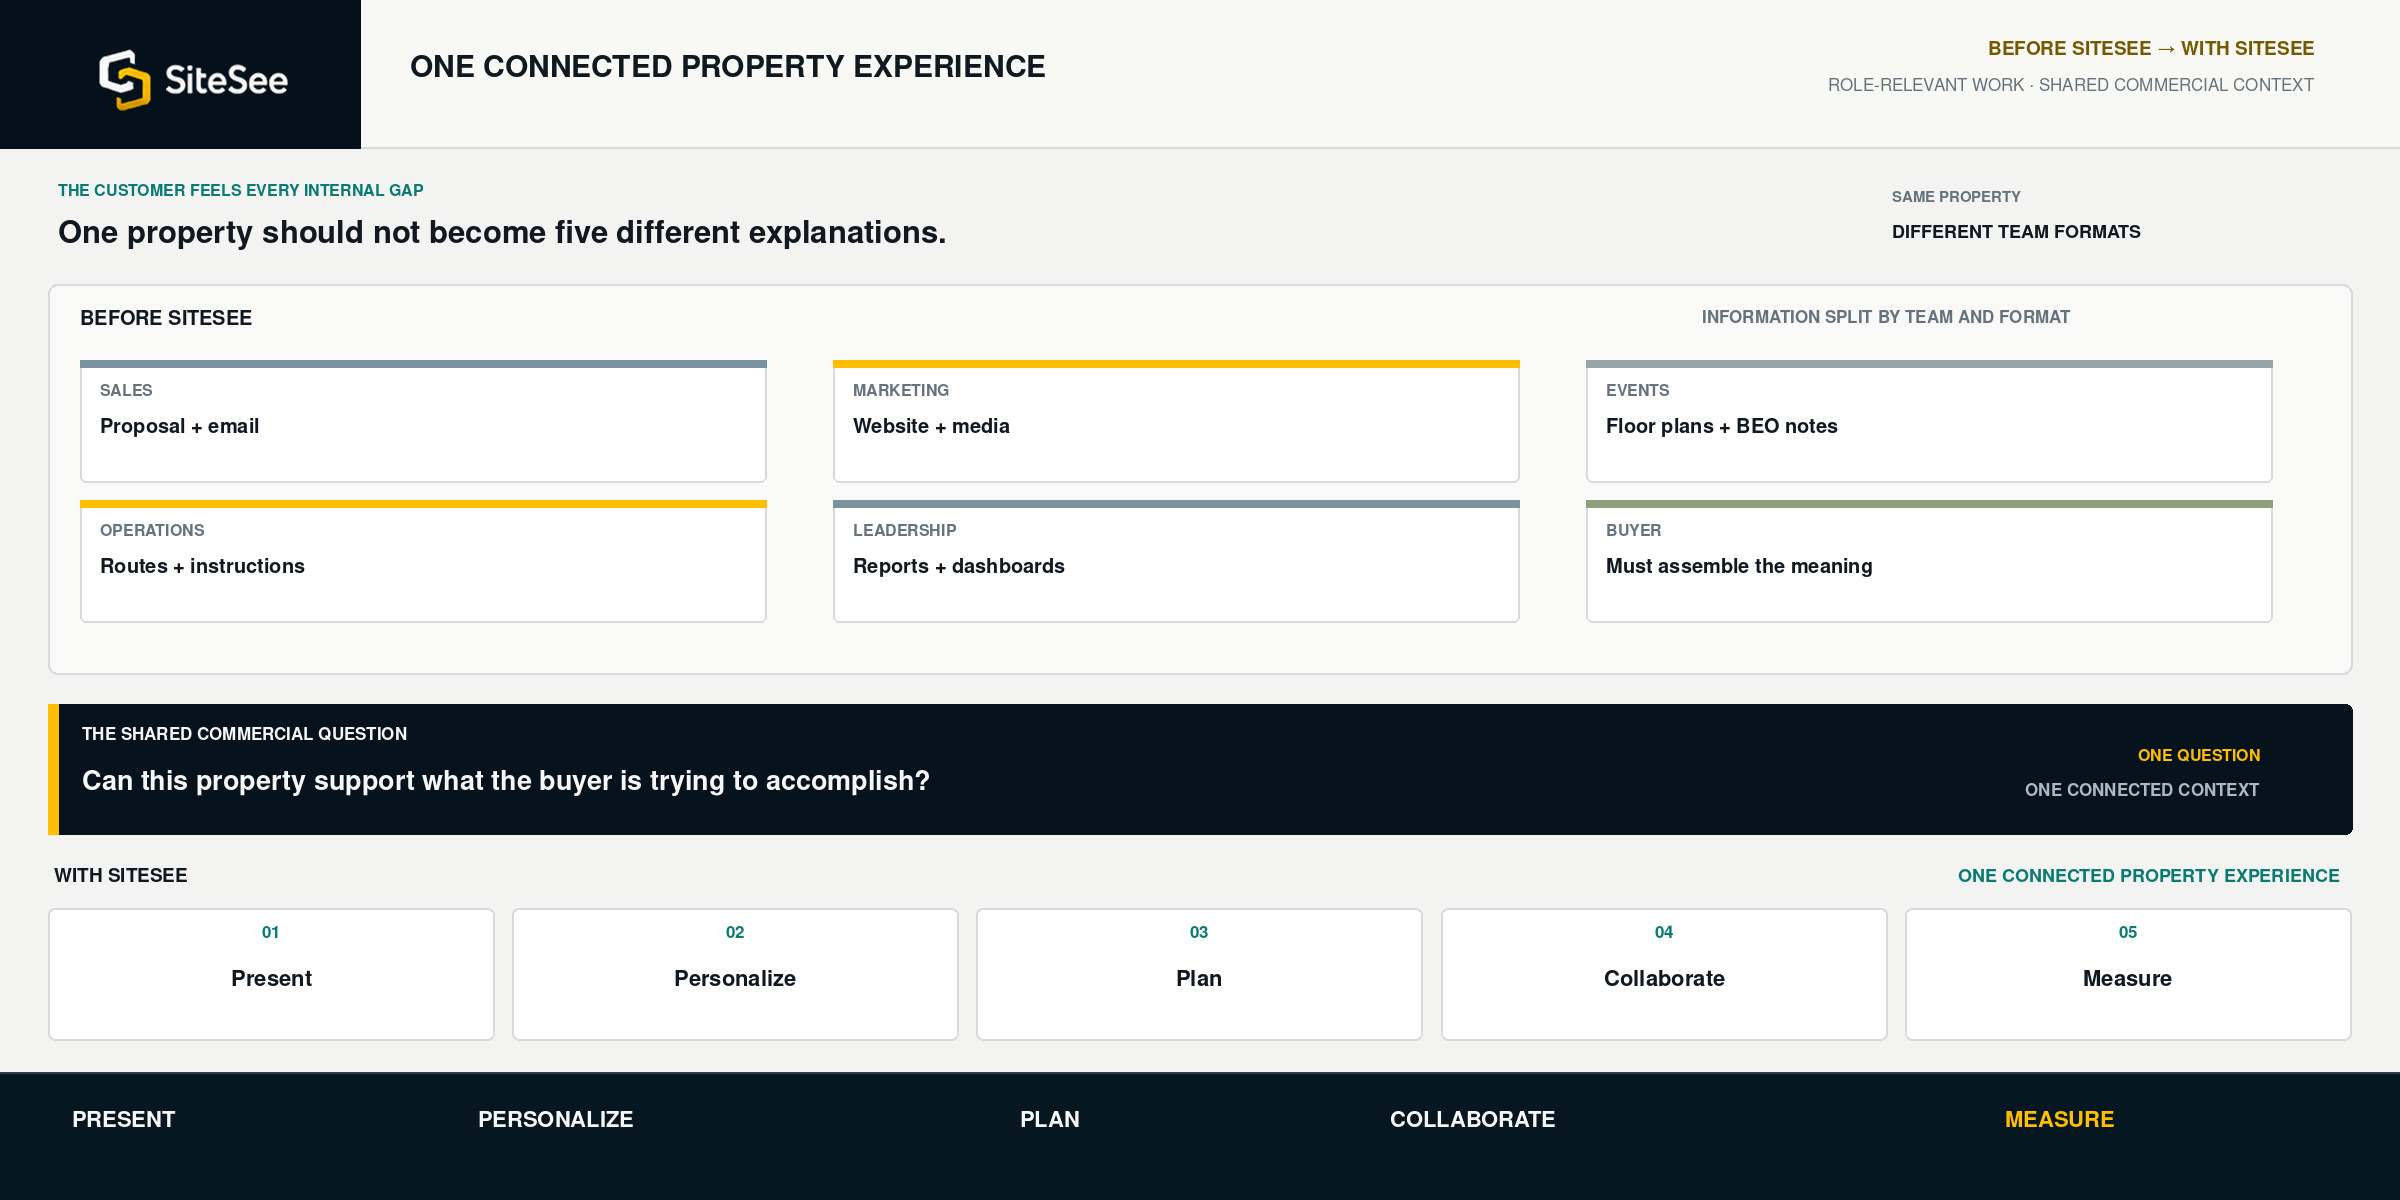Click the SiteSee logo
Image resolution: width=2400 pixels, height=1200 pixels.
pyautogui.click(x=193, y=79)
